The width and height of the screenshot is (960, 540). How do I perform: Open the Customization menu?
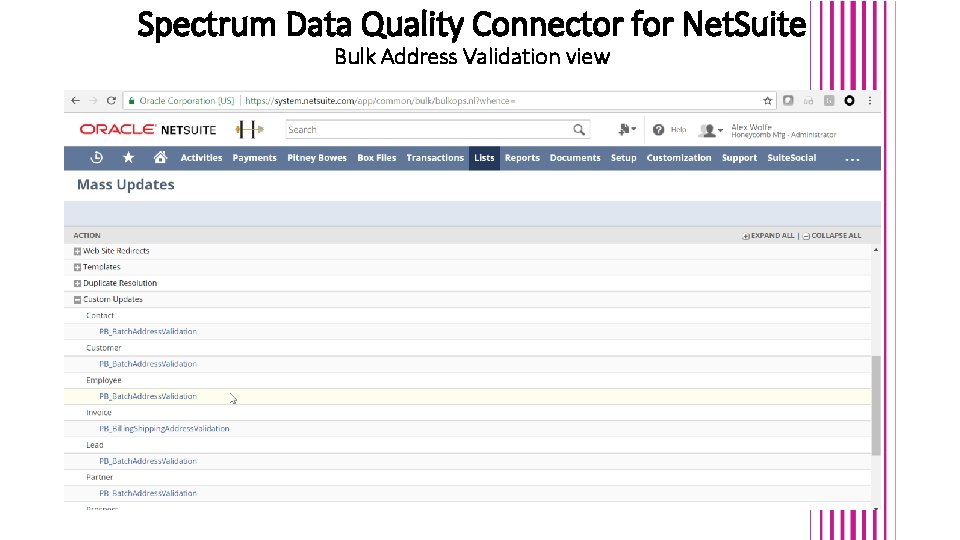[679, 157]
